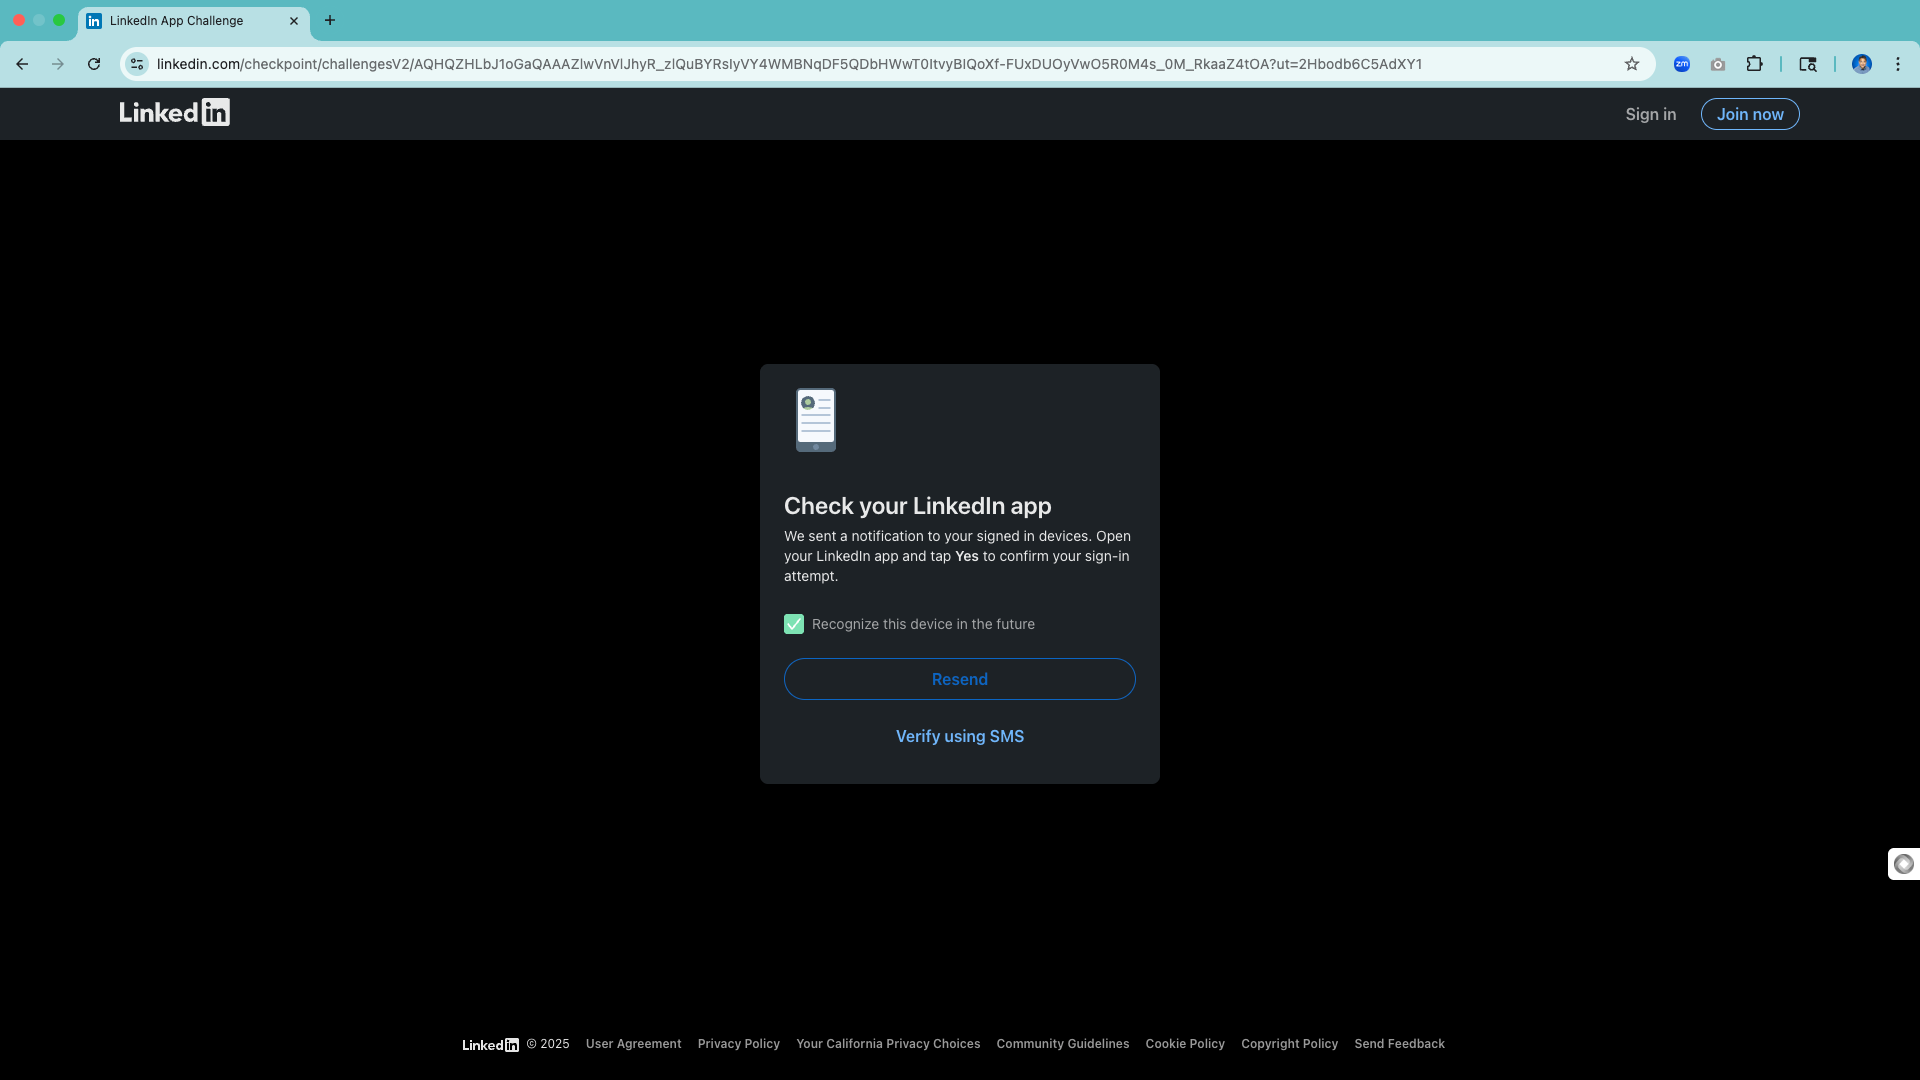The width and height of the screenshot is (1920, 1080).
Task: Click floating widget at right edge
Action: coord(1904,864)
